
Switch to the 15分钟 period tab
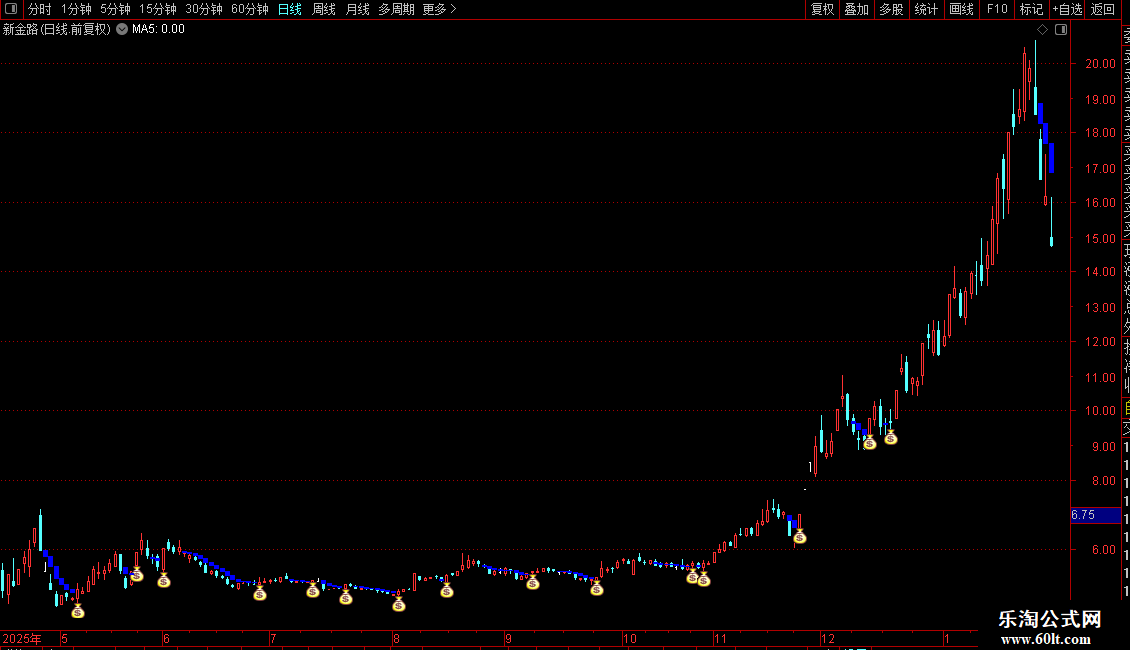(x=158, y=9)
